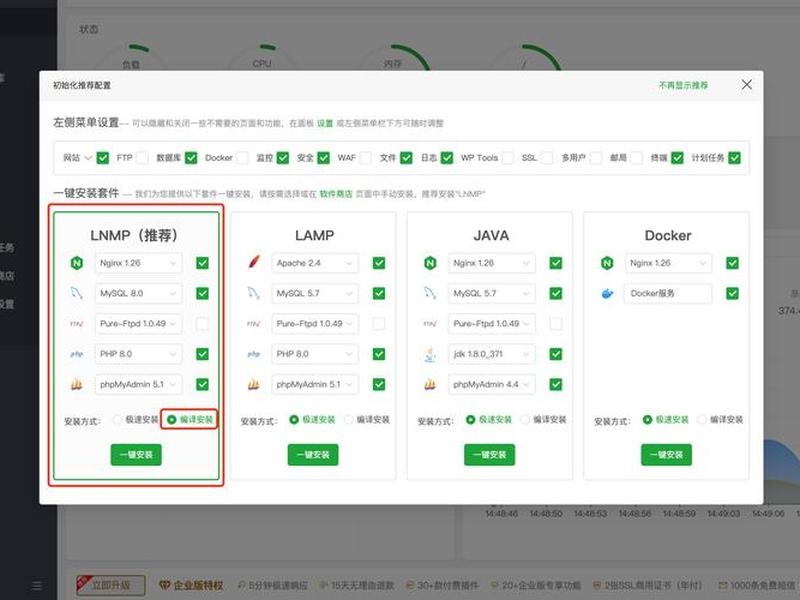Viewport: 800px width, 600px height.
Task: Click the Docker服务 field in Docker card
Action: point(668,293)
